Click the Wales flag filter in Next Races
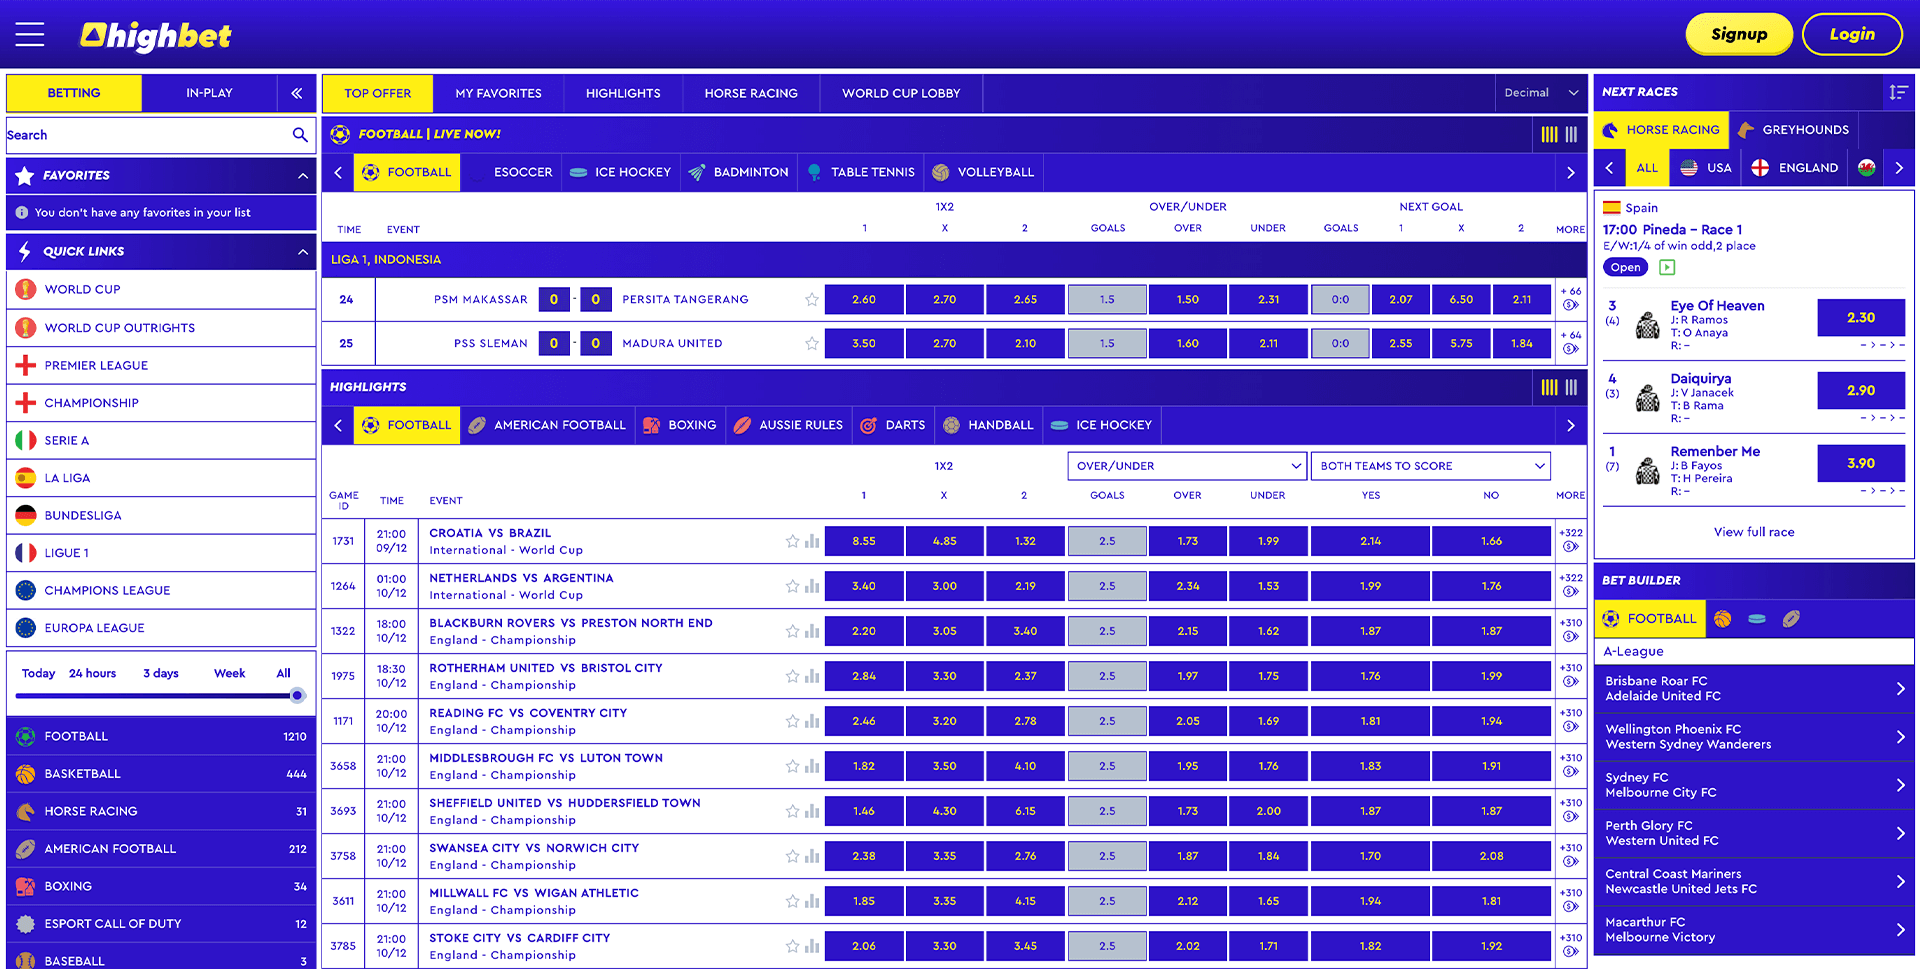Screen dimensions: 1920x969 point(1866,168)
